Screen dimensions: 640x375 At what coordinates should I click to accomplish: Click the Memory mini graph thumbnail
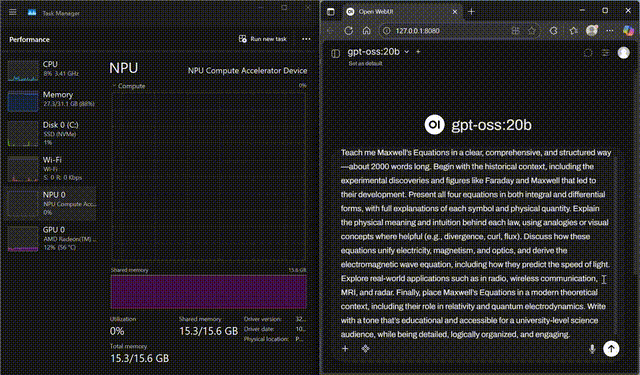pos(23,101)
